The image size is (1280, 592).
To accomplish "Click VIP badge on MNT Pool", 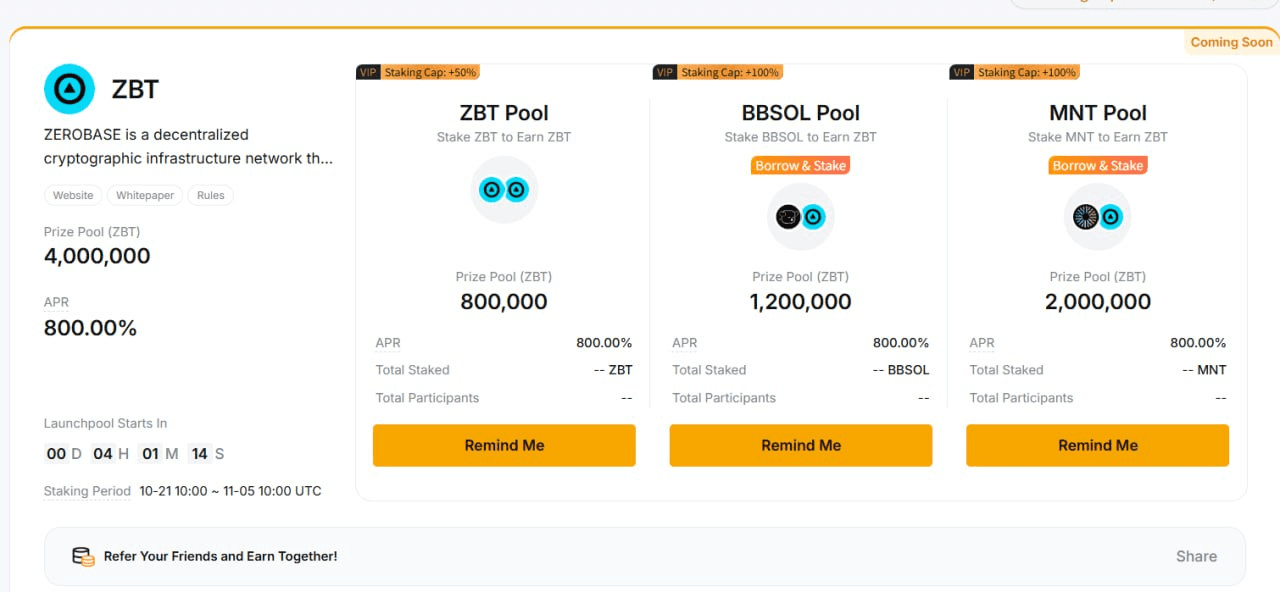I will 962,72.
